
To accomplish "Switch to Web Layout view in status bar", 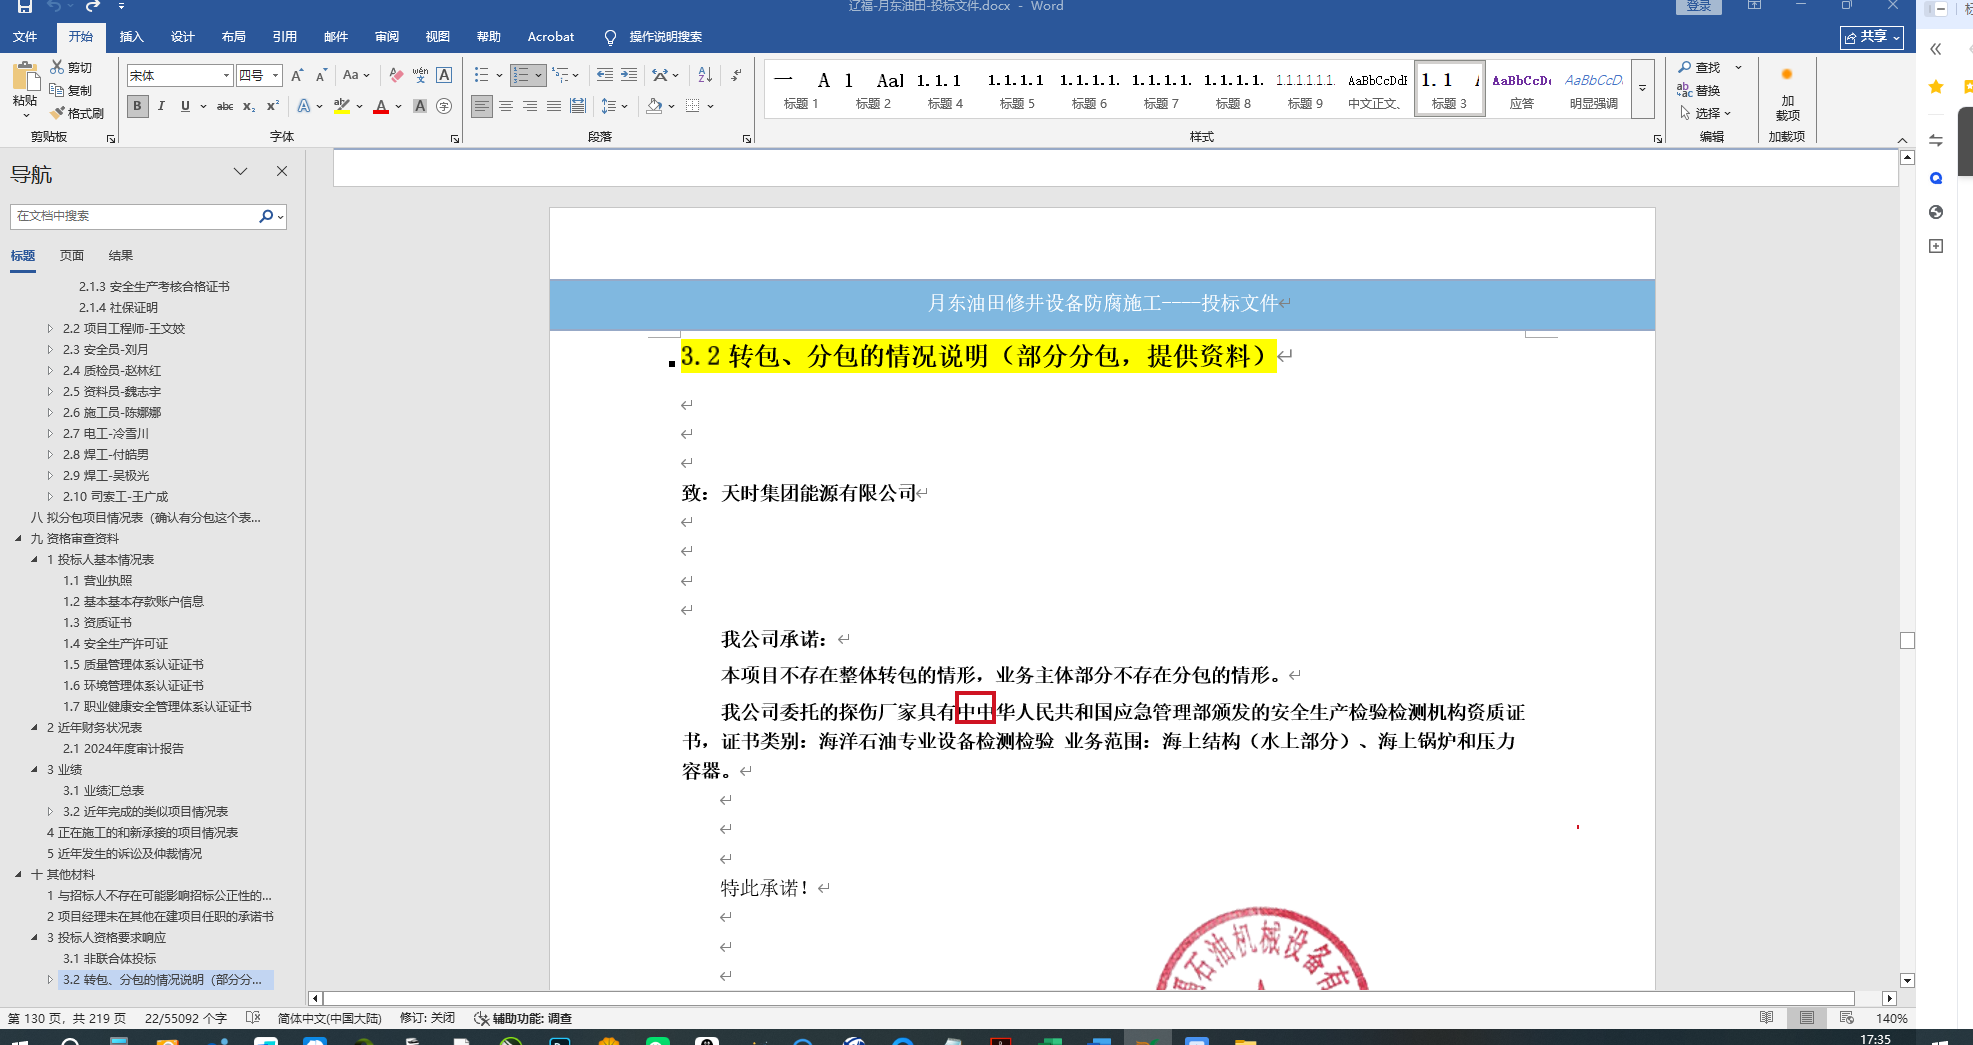I will tap(1847, 1018).
